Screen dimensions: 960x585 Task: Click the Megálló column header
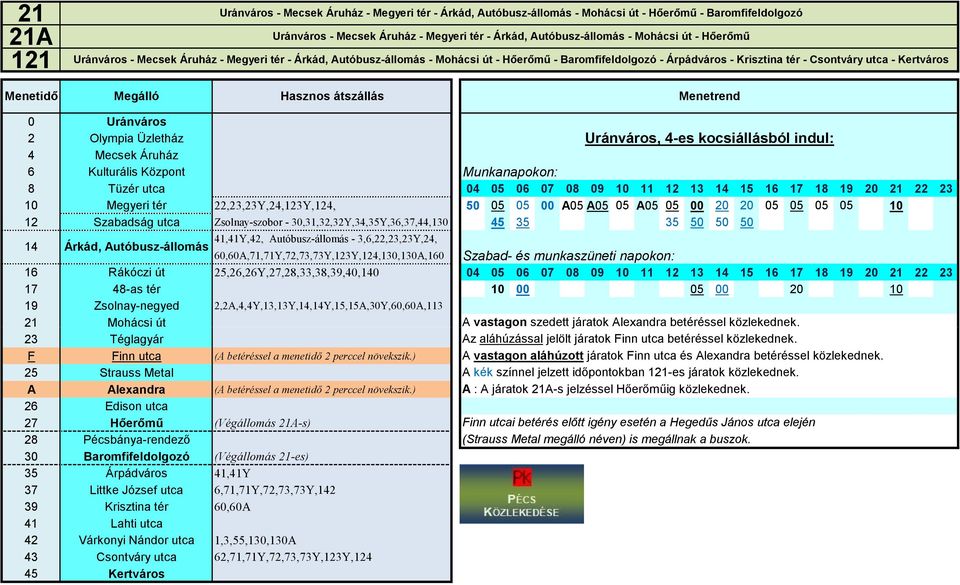[x=136, y=96]
